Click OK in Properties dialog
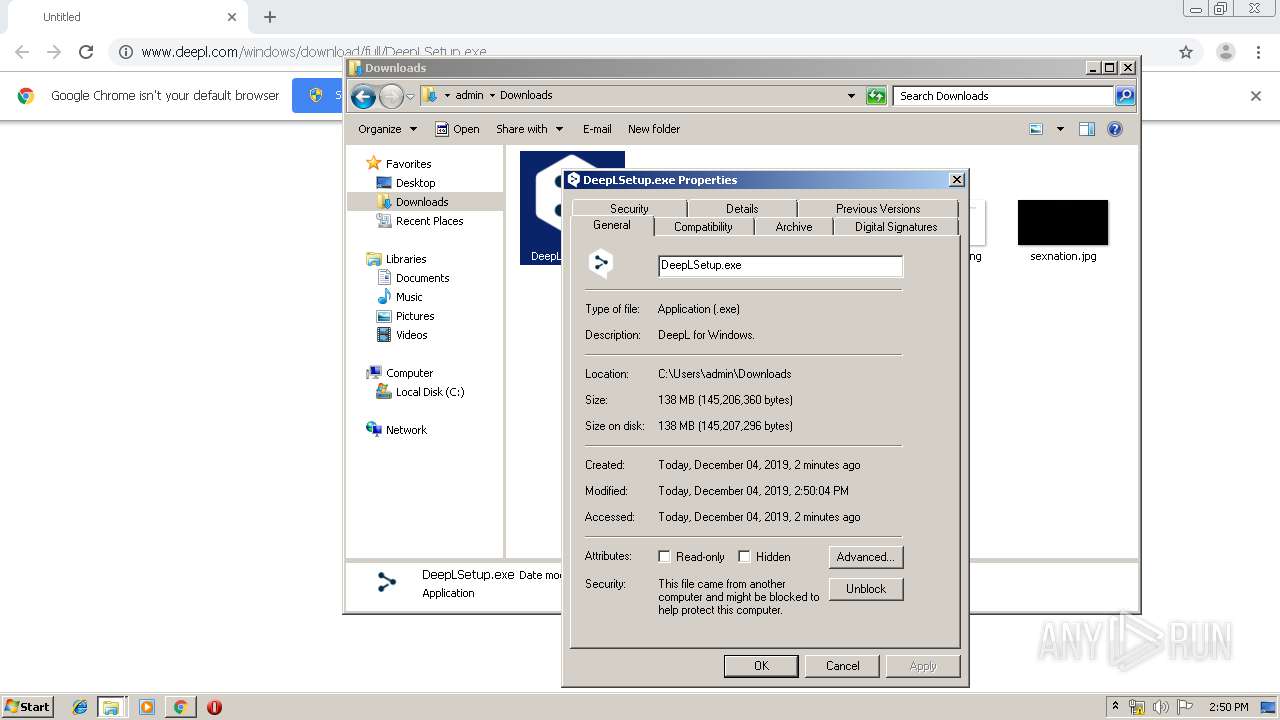 tap(761, 666)
